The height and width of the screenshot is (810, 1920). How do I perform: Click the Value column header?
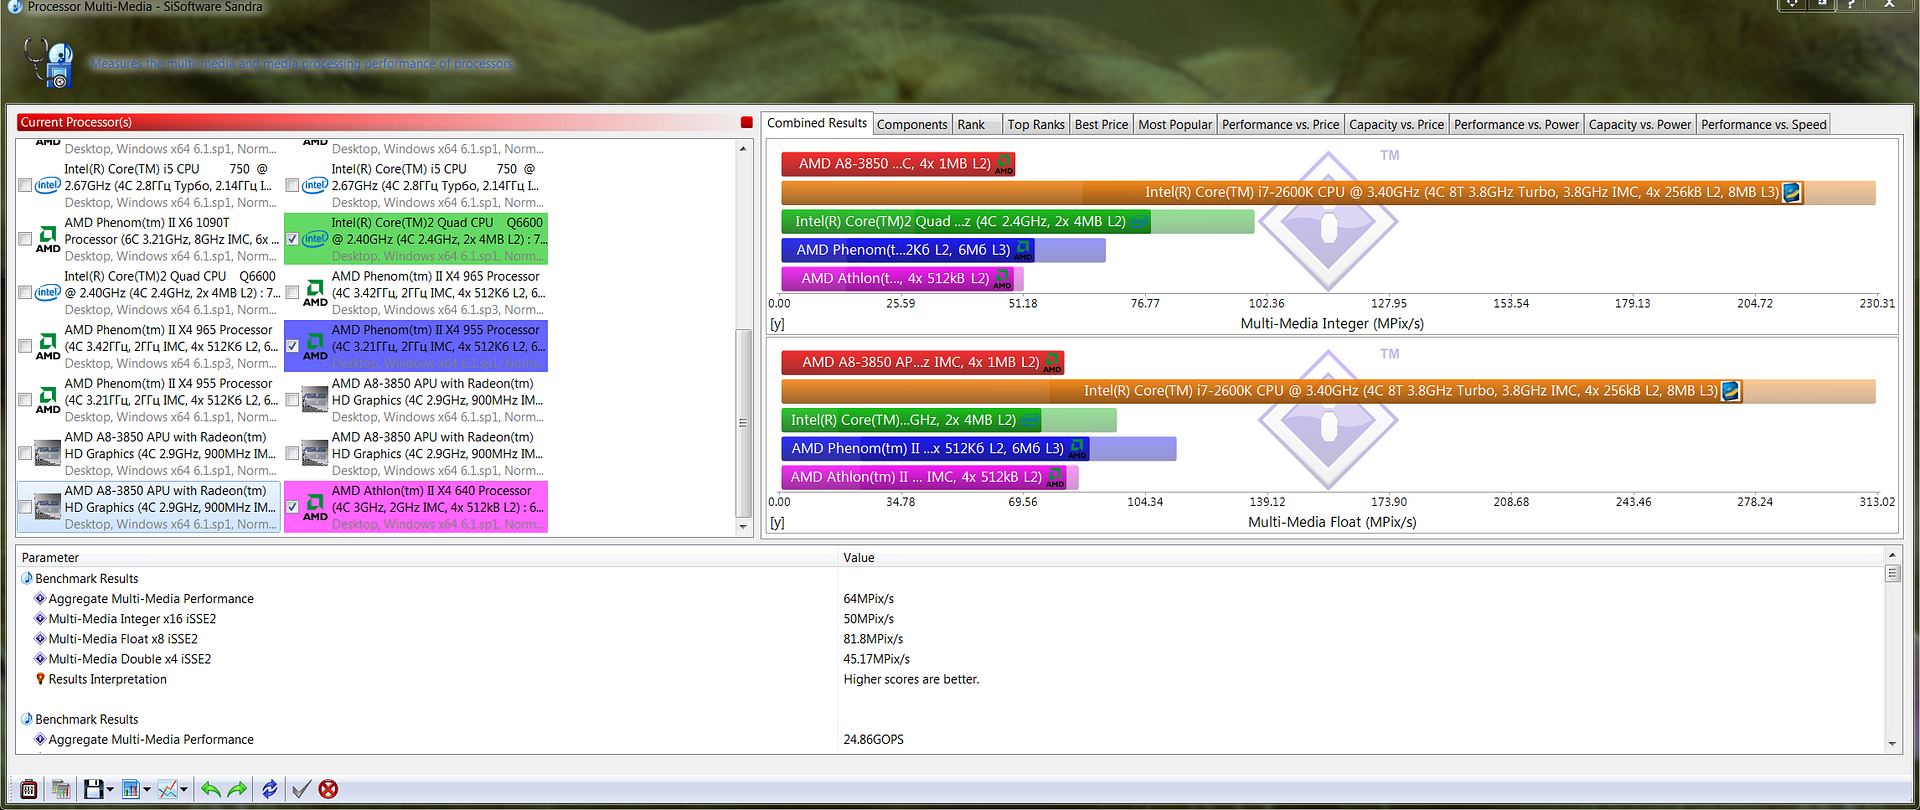tap(1361, 557)
